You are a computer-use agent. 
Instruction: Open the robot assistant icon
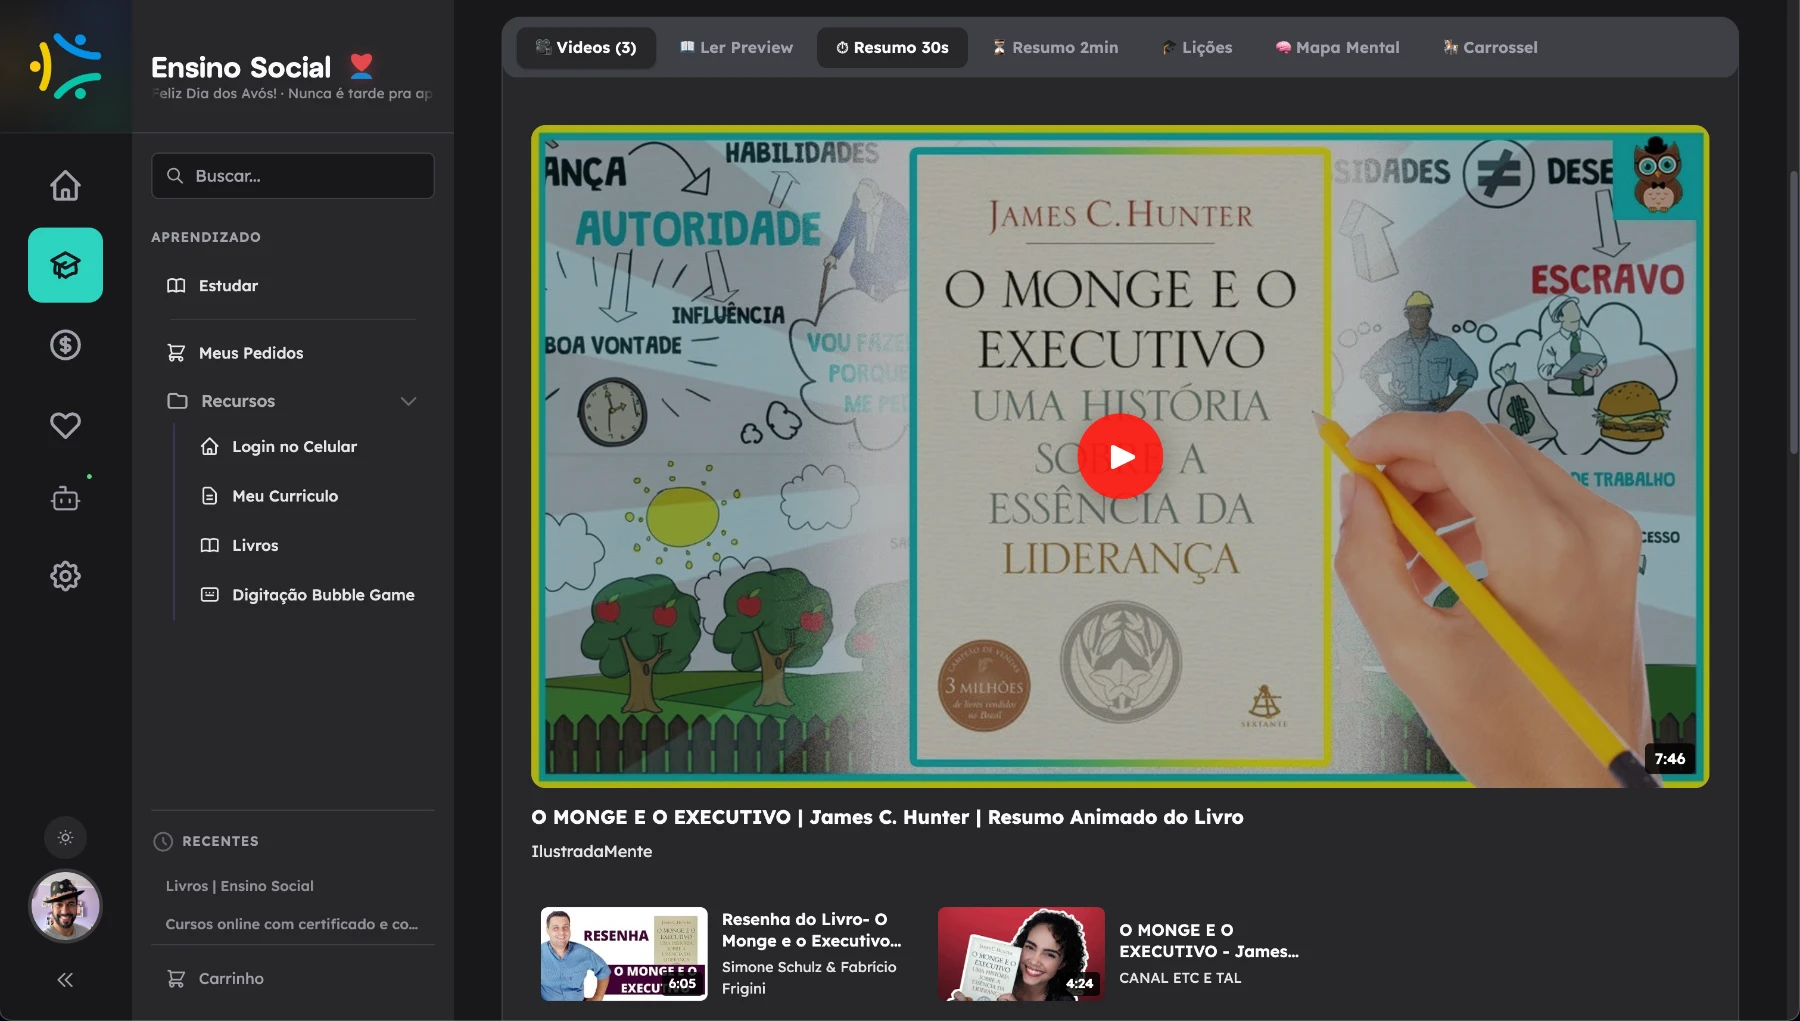tap(65, 497)
